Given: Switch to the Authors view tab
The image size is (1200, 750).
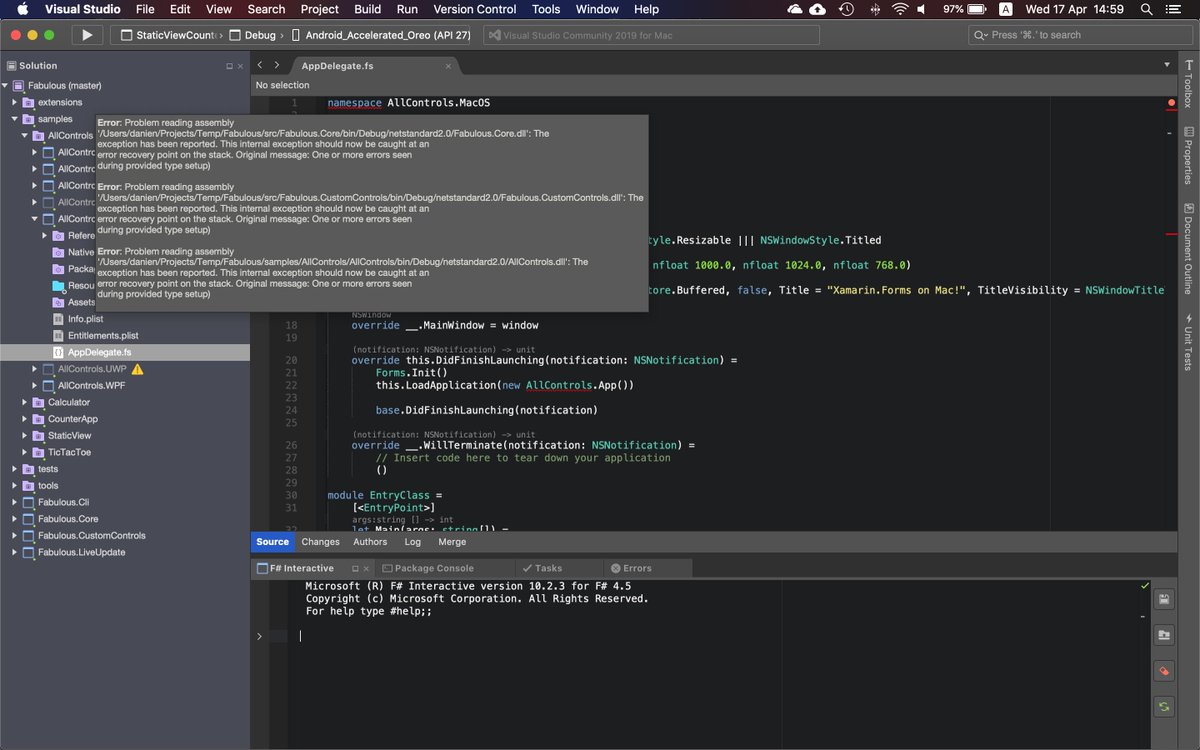Looking at the screenshot, I should tap(370, 542).
